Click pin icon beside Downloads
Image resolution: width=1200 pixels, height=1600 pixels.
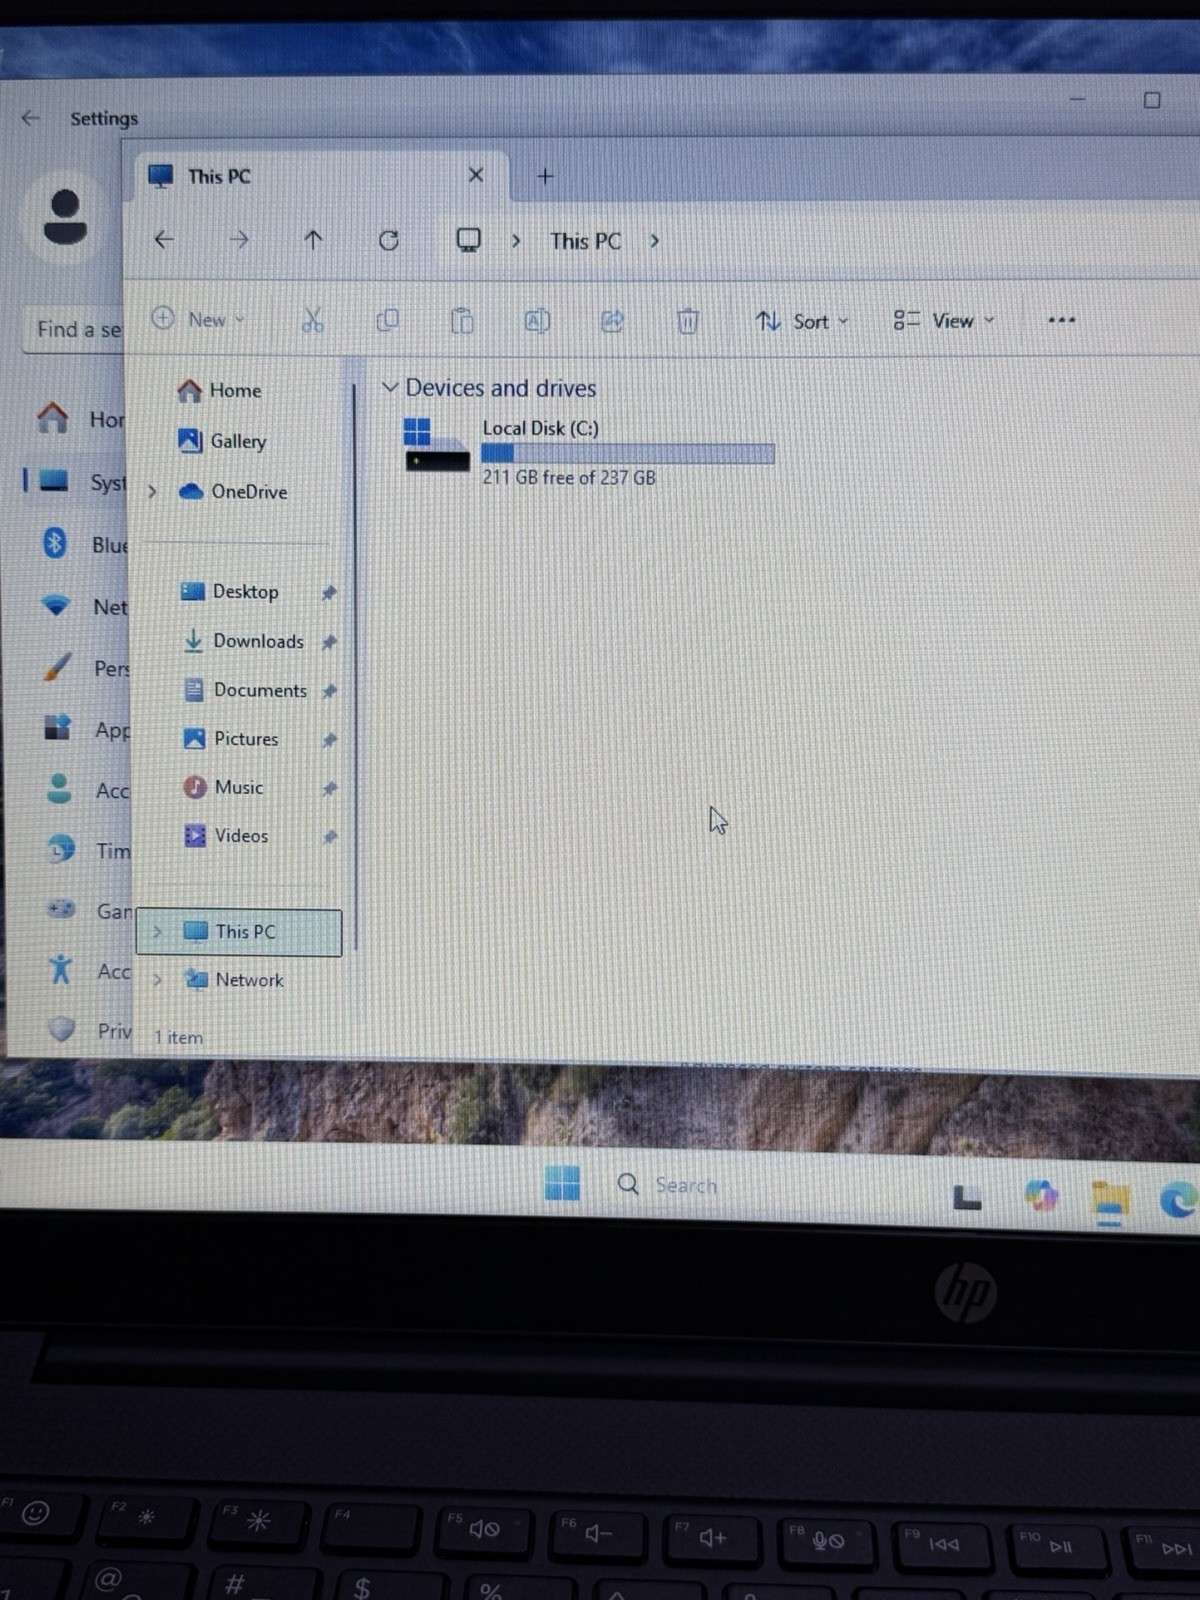(329, 642)
